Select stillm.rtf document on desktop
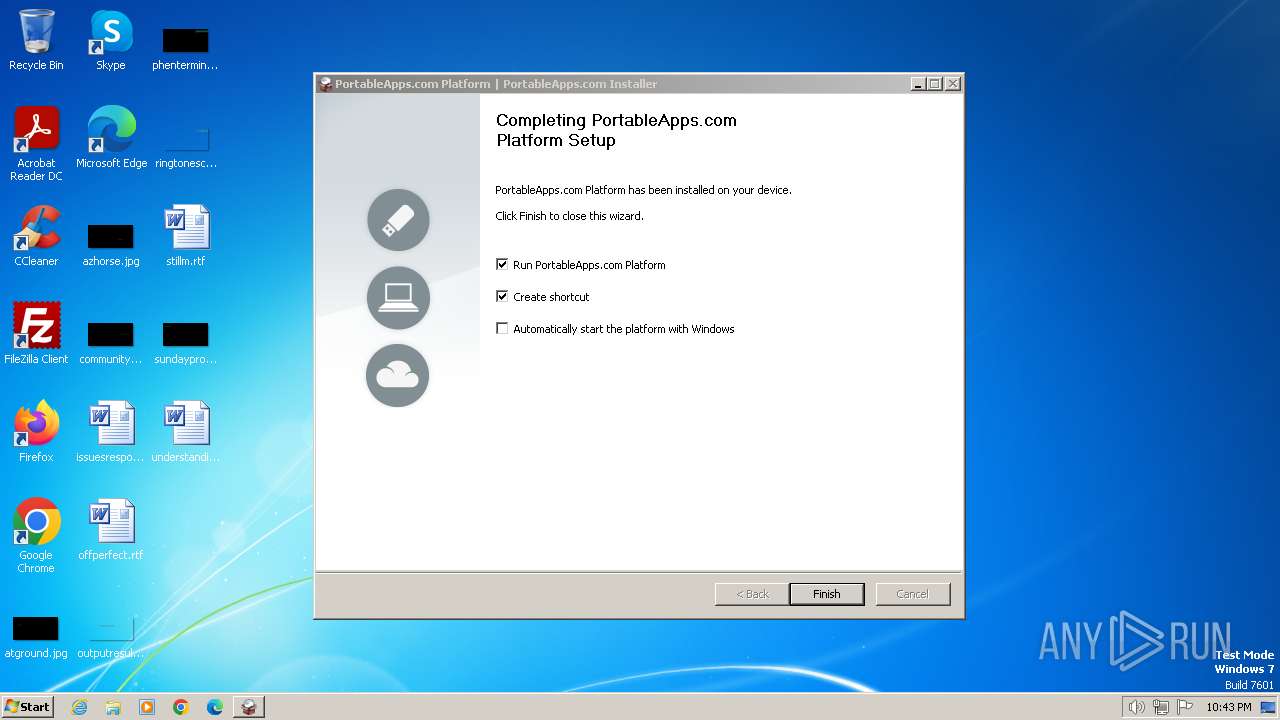This screenshot has width=1280, height=720. pos(186,237)
